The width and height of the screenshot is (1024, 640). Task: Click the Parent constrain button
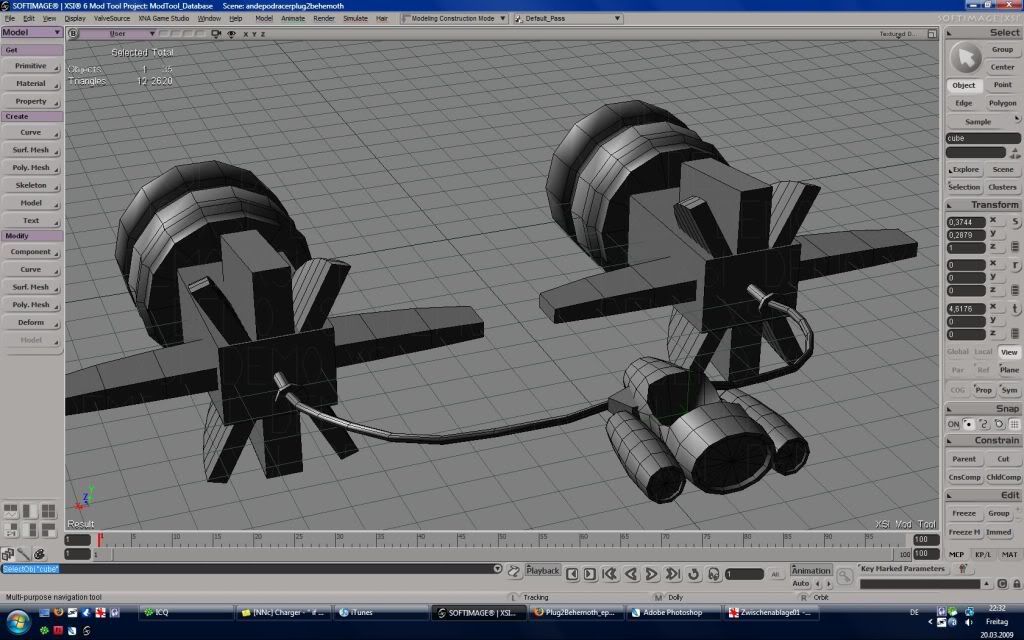pos(963,459)
